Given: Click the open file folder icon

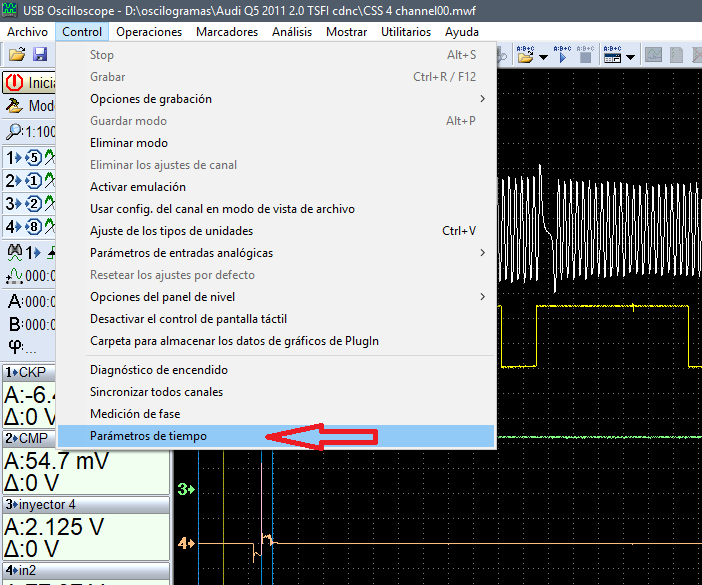Looking at the screenshot, I should (x=16, y=54).
